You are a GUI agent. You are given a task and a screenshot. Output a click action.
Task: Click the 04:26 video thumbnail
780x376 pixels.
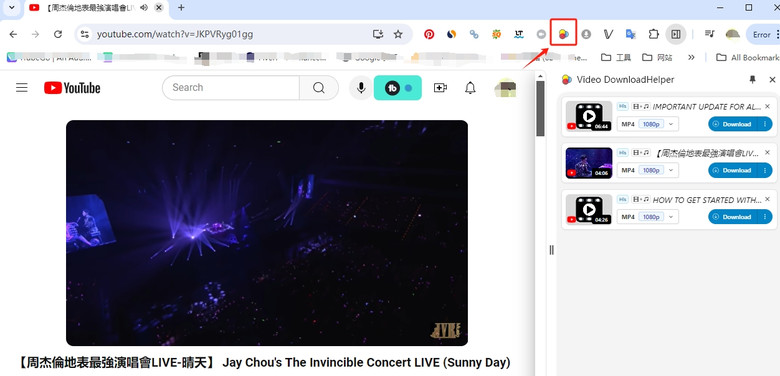(589, 209)
